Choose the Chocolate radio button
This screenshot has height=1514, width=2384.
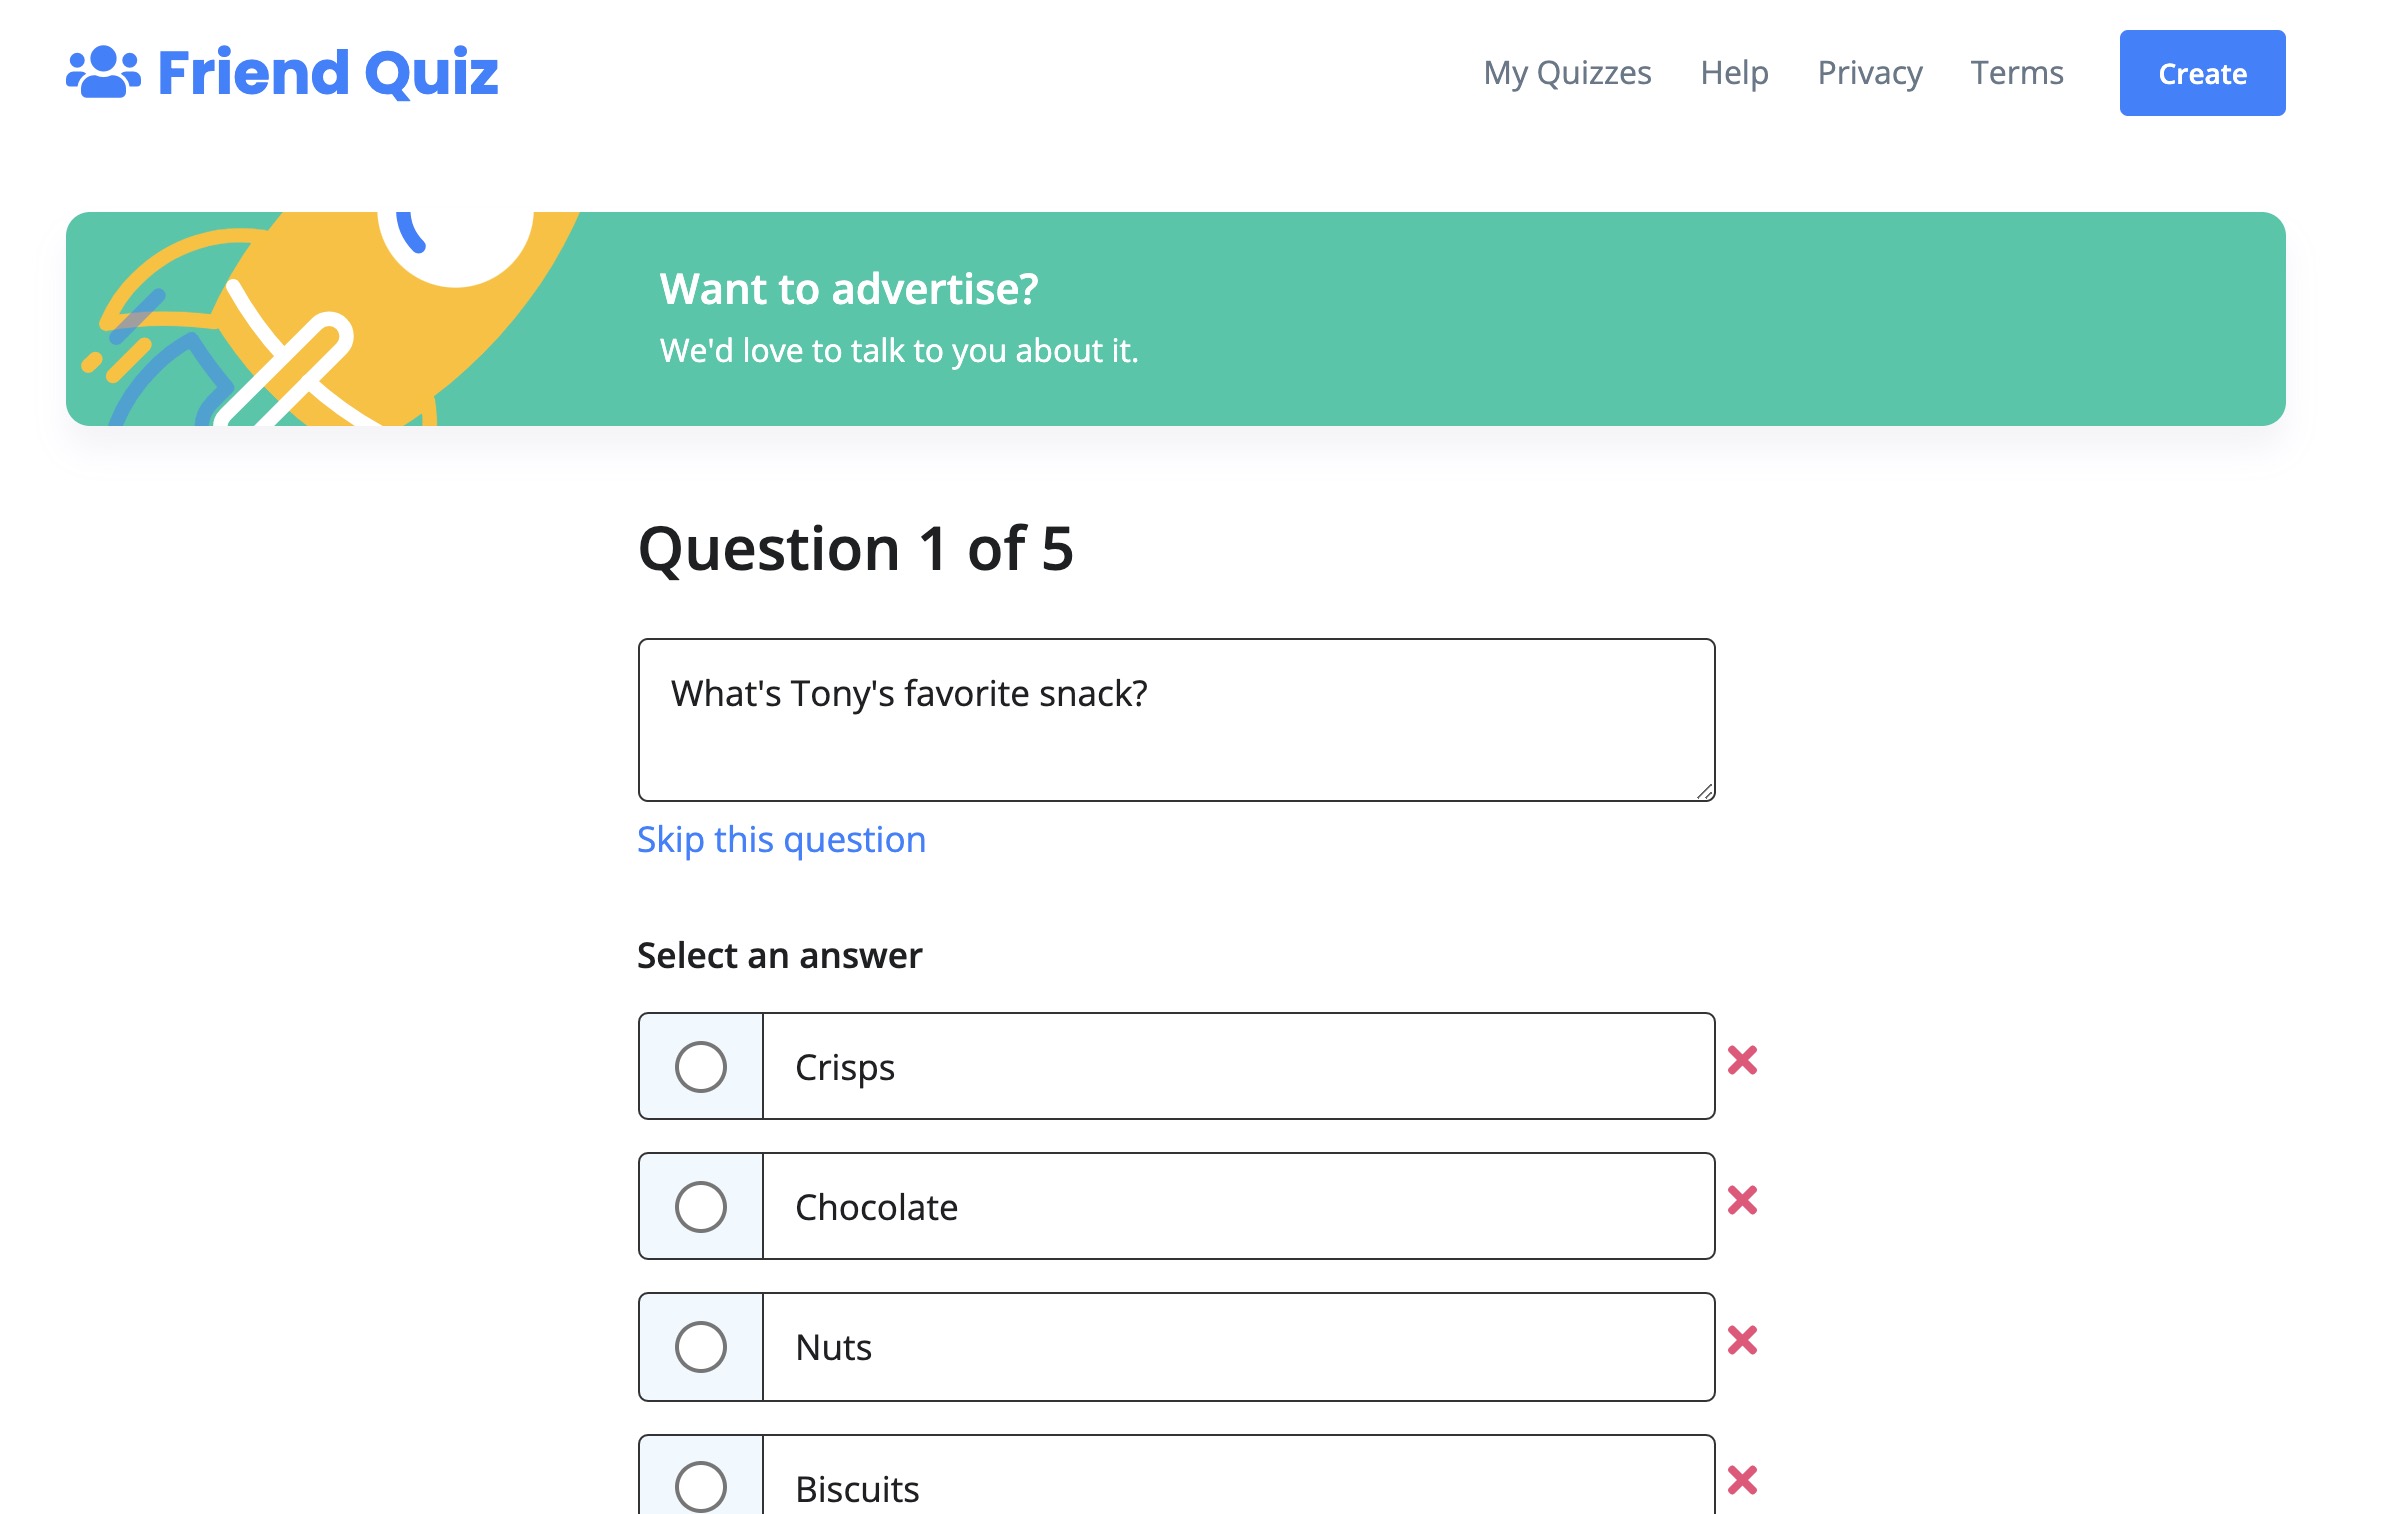point(700,1206)
